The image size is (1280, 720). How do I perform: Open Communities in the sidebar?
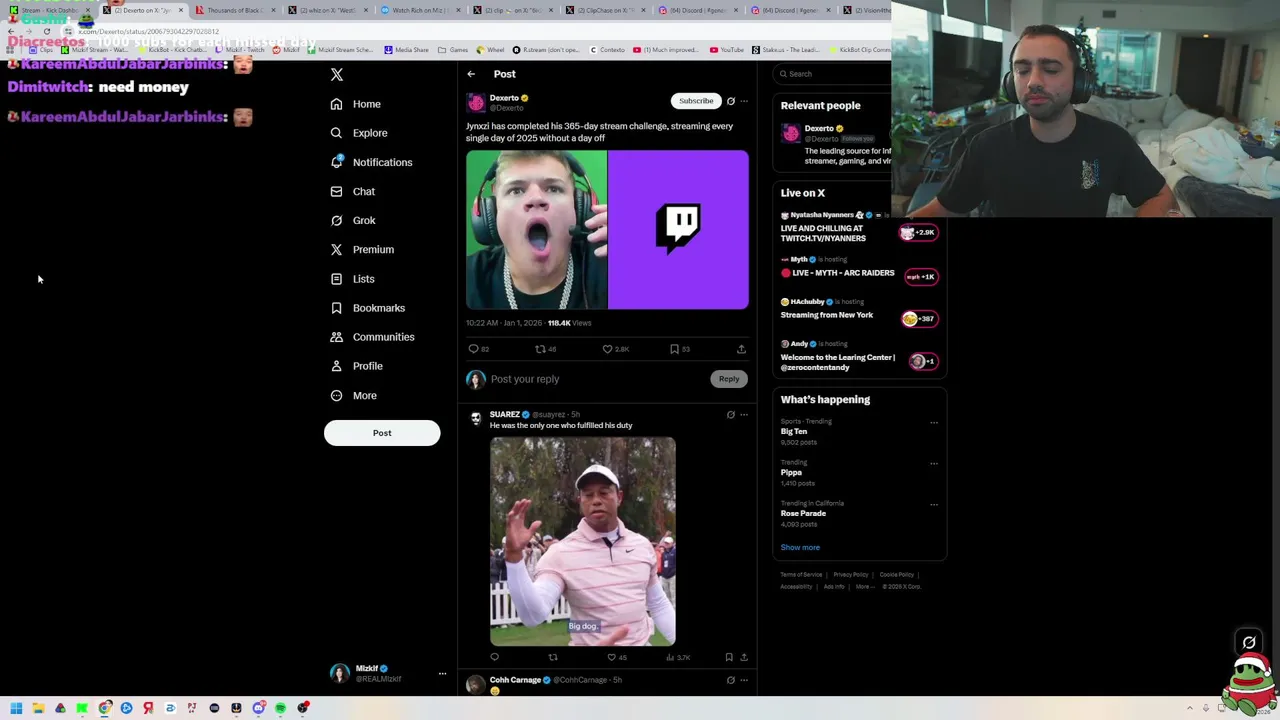point(372,337)
